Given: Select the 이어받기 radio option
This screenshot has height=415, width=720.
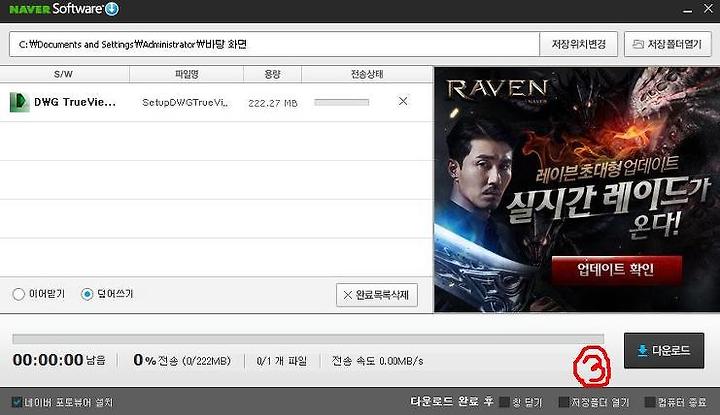Looking at the screenshot, I should (x=19, y=294).
